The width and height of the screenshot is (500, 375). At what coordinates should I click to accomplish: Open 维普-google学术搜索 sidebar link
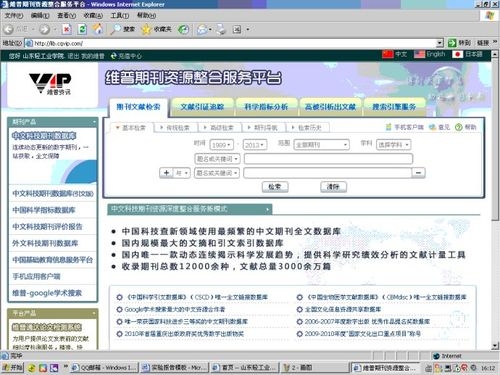(47, 293)
